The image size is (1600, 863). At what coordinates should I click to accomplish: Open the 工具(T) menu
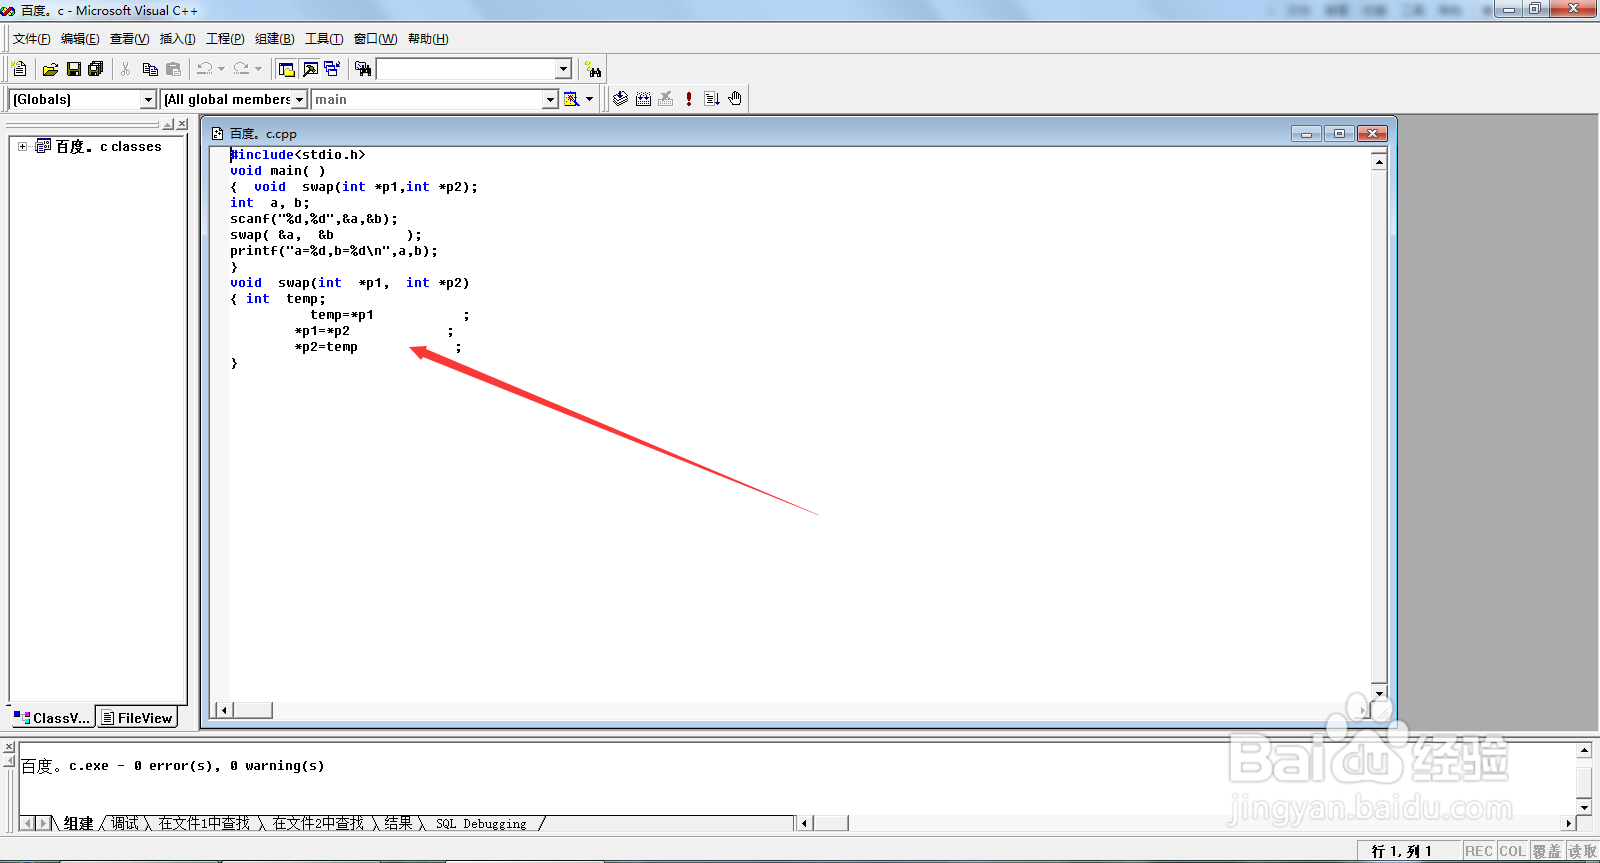[x=324, y=39]
